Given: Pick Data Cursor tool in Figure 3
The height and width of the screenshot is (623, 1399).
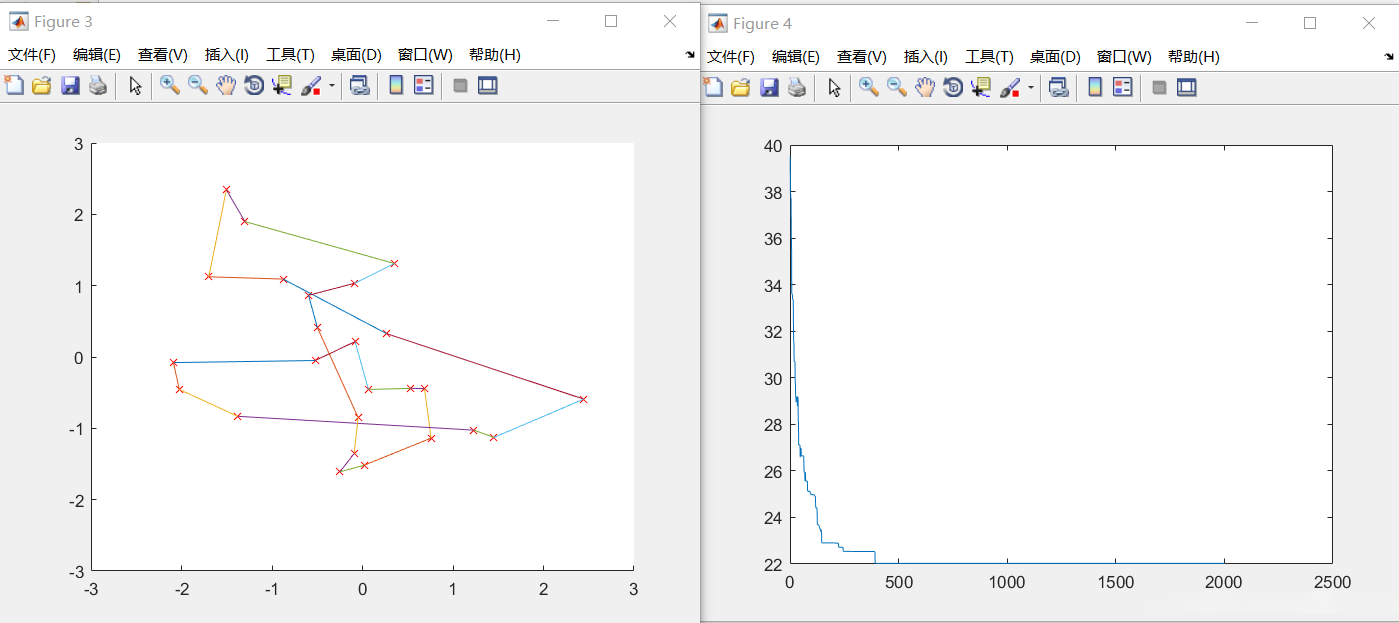Looking at the screenshot, I should click(x=282, y=86).
